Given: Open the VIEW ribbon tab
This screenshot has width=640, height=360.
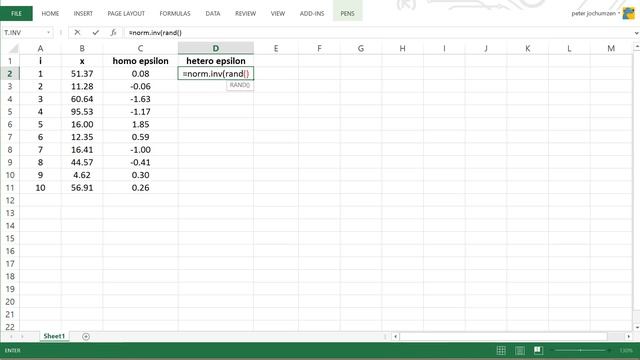Looking at the screenshot, I should (278, 13).
